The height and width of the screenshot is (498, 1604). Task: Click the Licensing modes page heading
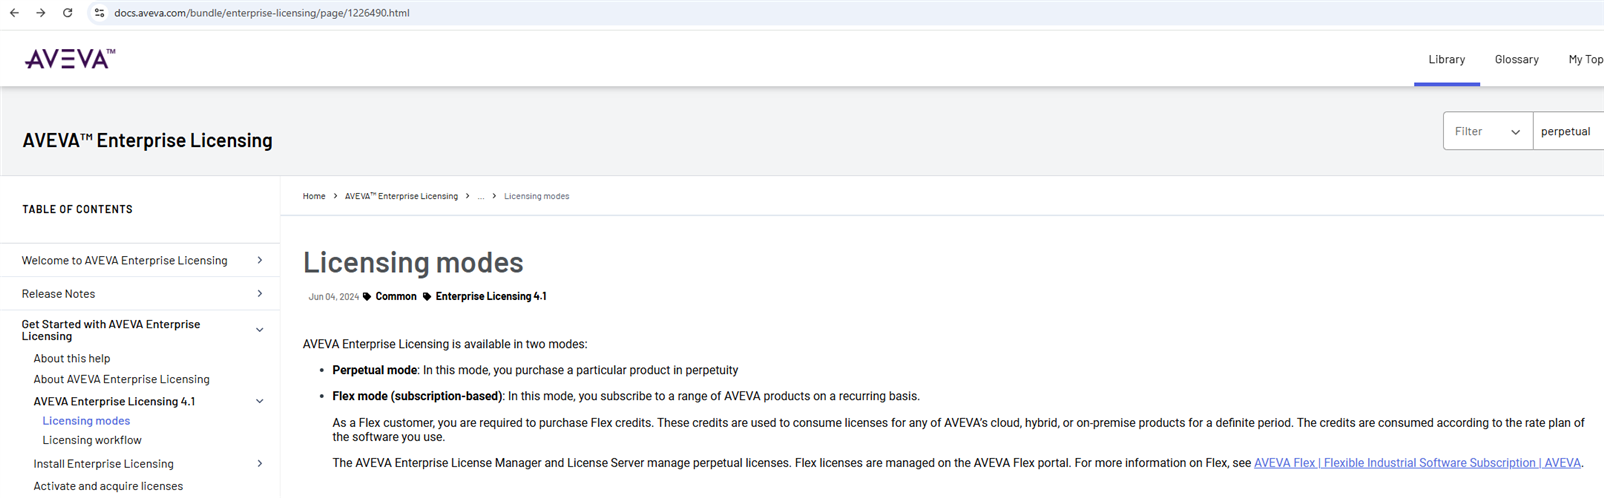point(413,262)
